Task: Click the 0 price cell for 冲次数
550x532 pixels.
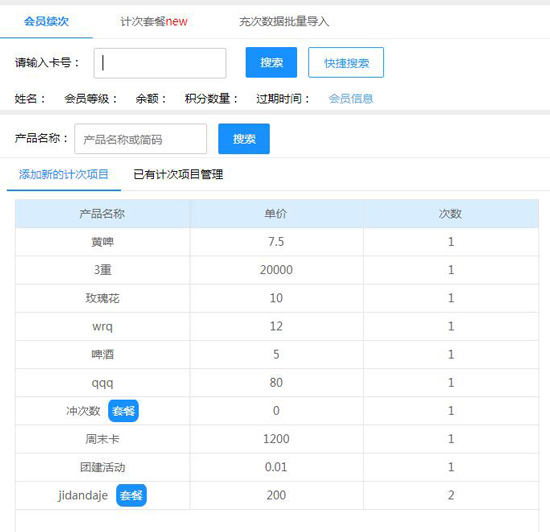Action: 276,411
